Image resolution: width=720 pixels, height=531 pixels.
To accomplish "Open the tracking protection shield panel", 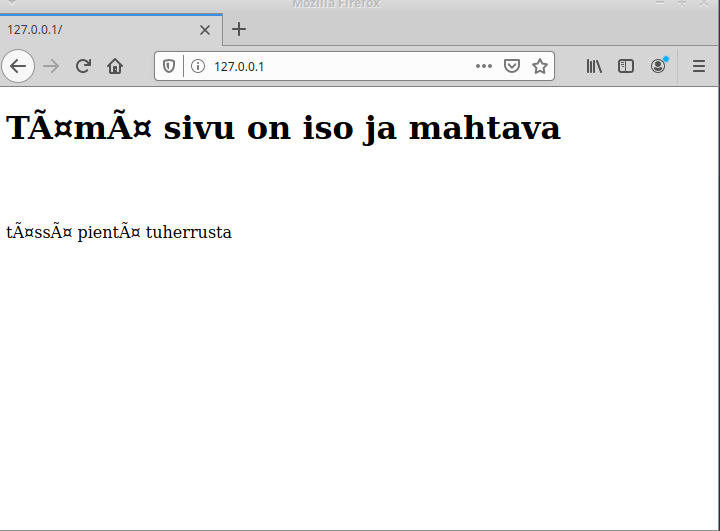I will (x=169, y=66).
